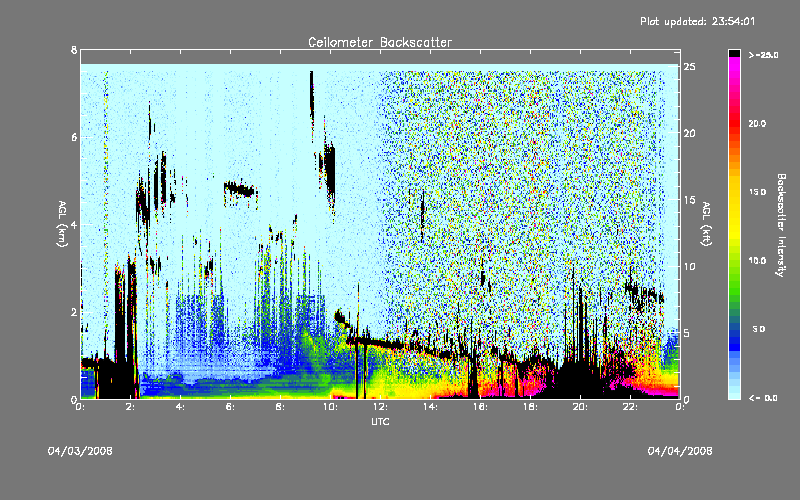
Task: Click the 15.0 colorbar tick label
Action: click(757, 192)
